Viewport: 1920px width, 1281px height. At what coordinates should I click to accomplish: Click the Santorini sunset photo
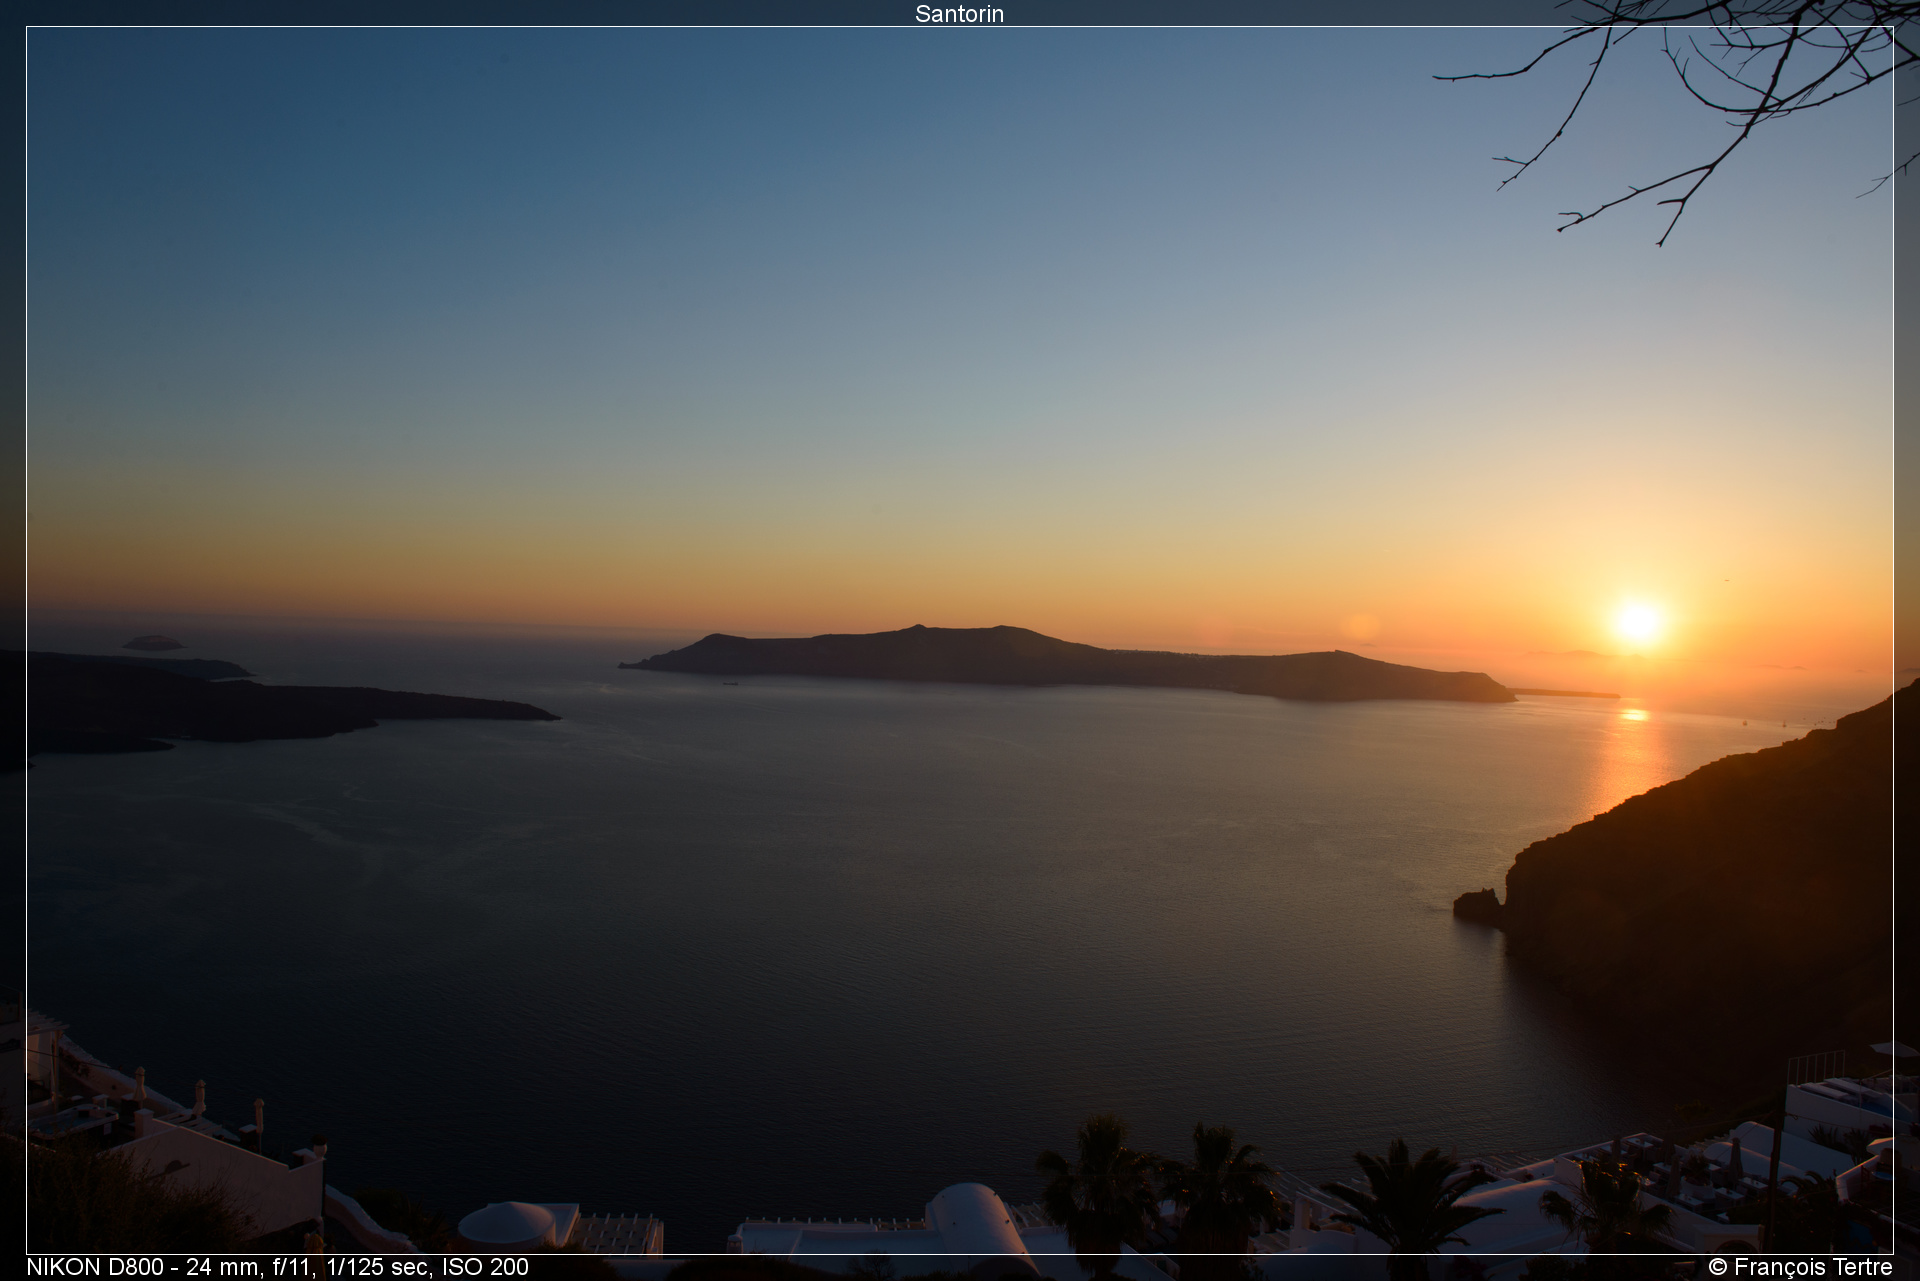coord(960,640)
